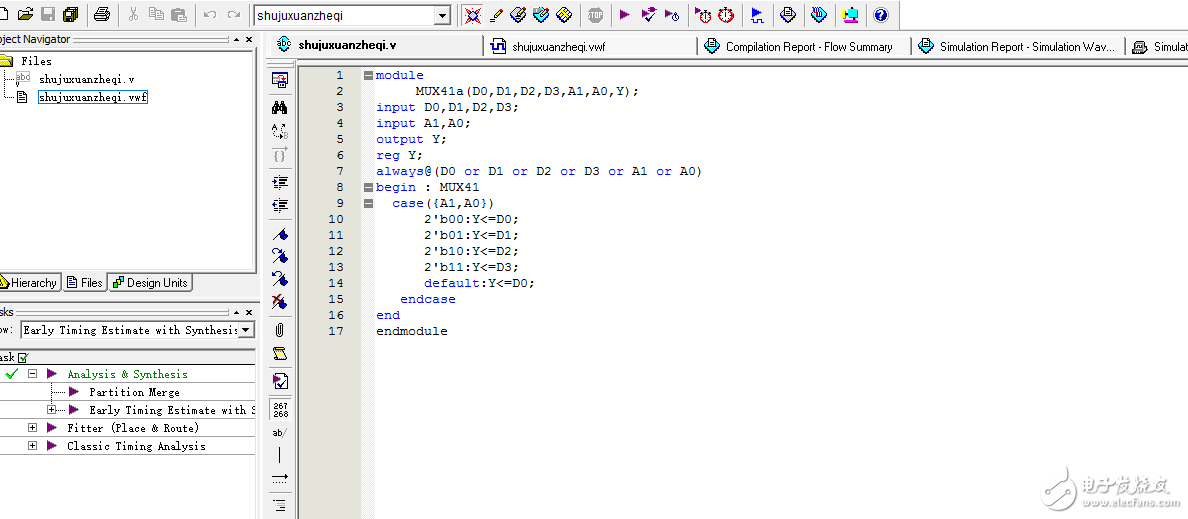Redo the last undone action
1188x519 pixels.
[233, 14]
